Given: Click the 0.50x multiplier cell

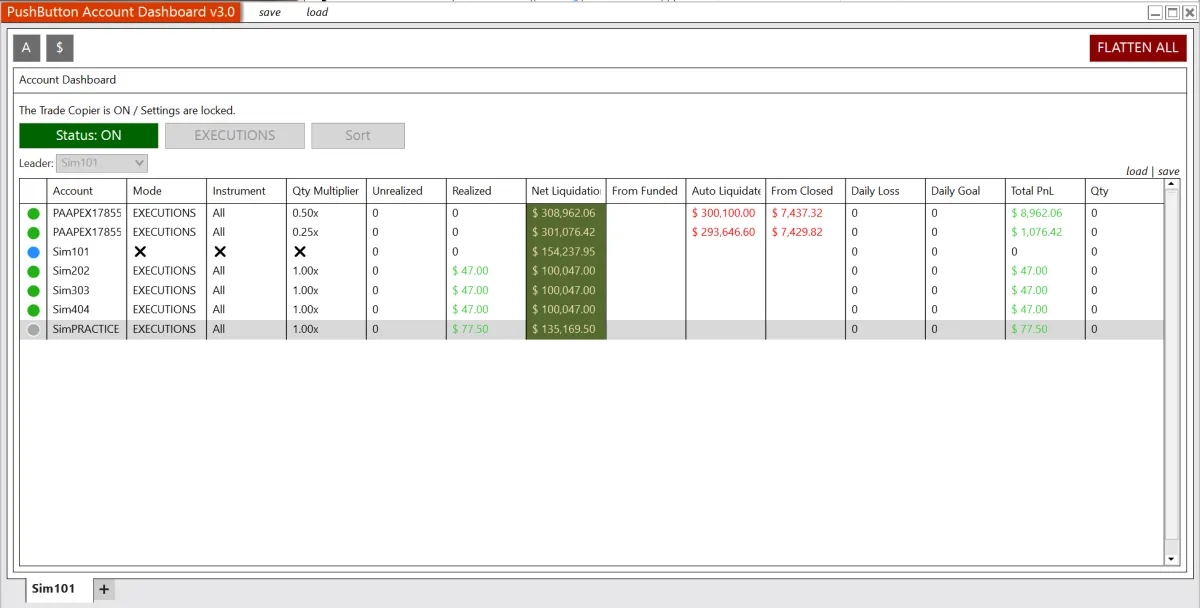Looking at the screenshot, I should tap(327, 213).
